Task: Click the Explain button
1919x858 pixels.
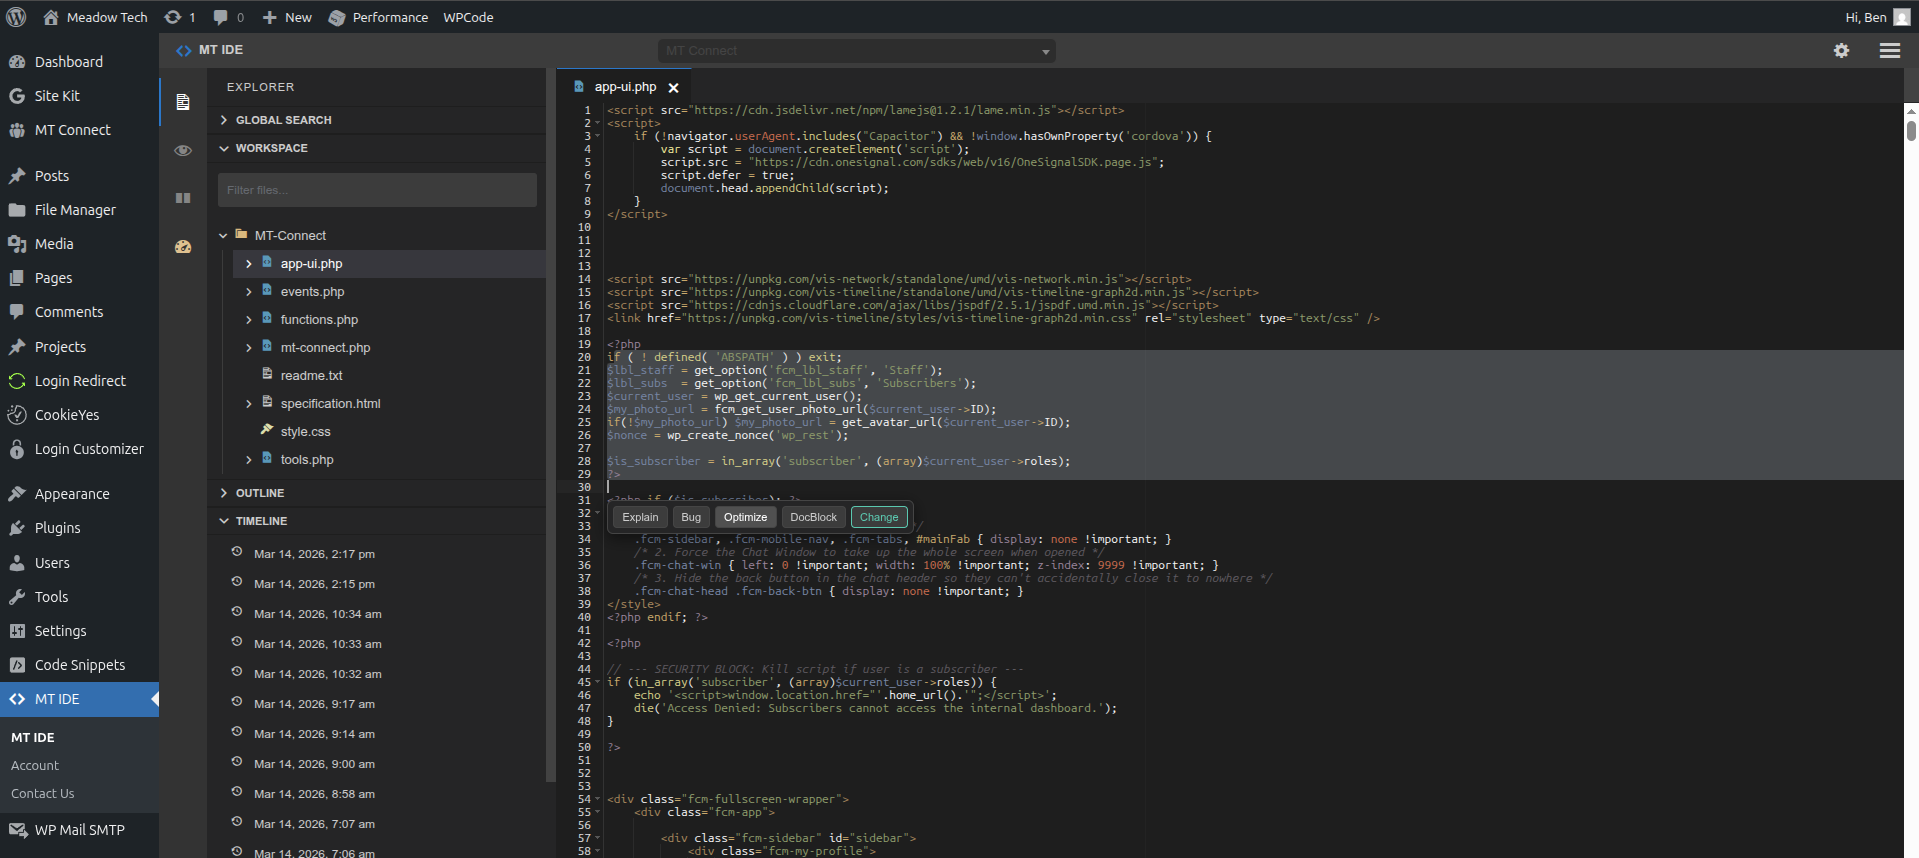Action: pyautogui.click(x=640, y=517)
